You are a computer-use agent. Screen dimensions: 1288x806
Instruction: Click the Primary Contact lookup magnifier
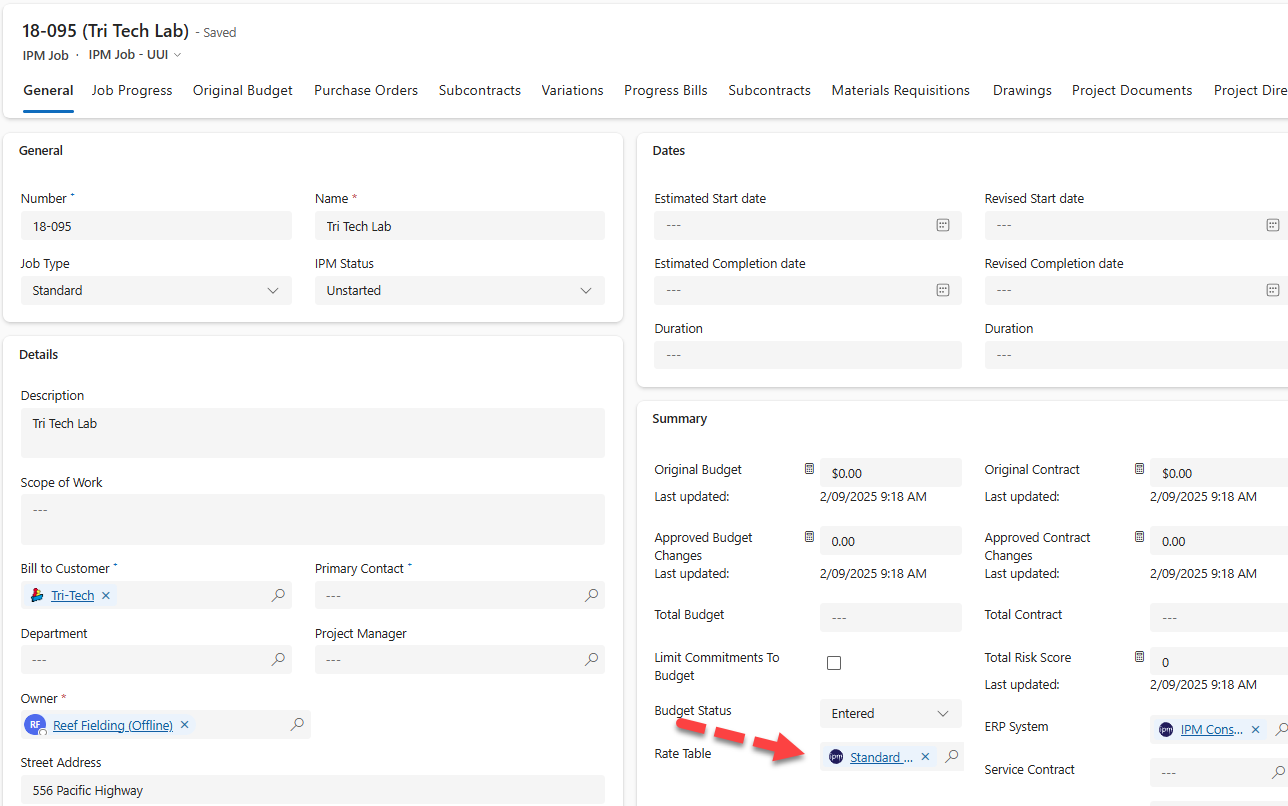click(x=592, y=595)
